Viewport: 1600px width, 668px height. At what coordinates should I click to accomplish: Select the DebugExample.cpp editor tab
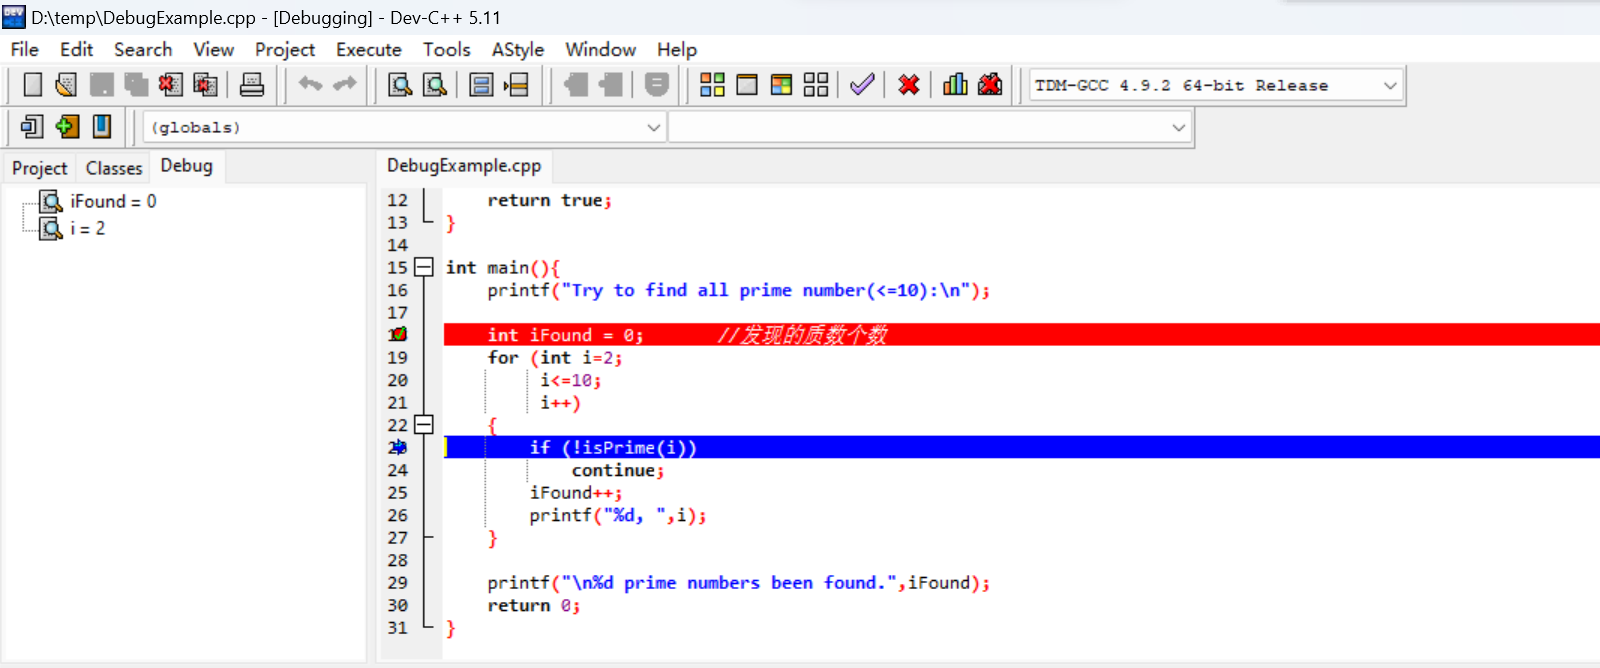464,166
